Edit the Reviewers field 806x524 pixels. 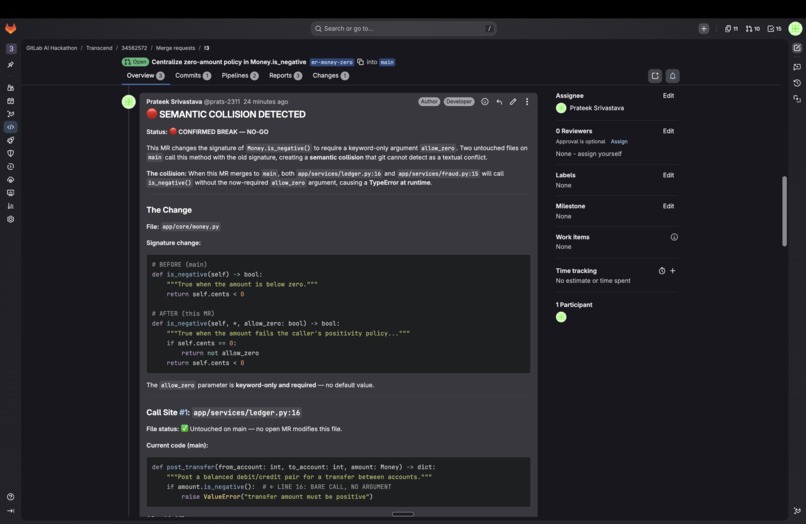click(668, 131)
